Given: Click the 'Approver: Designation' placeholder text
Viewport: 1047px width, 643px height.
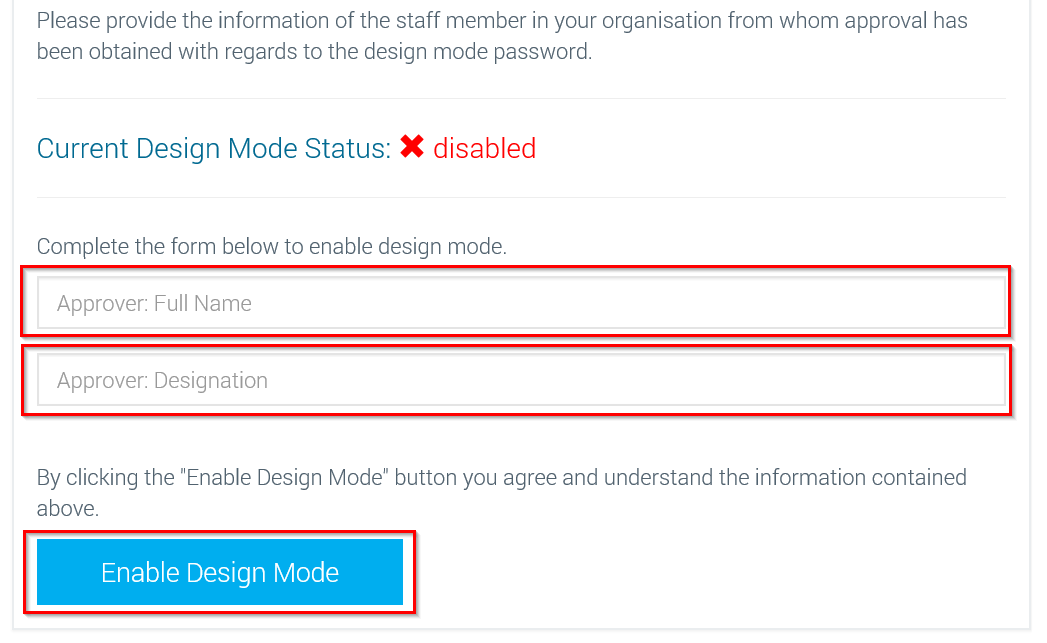Looking at the screenshot, I should pos(162,381).
